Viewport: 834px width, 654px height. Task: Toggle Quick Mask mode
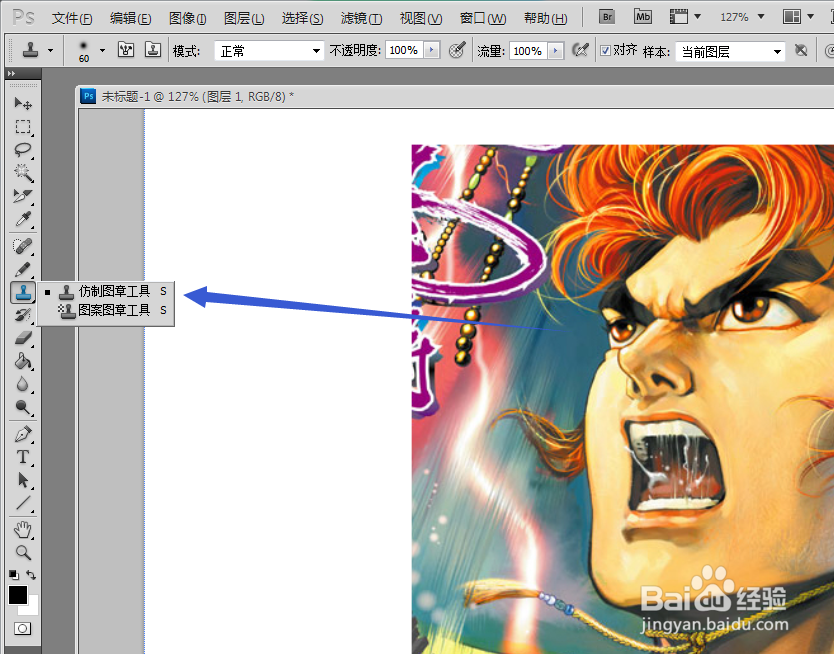(x=22, y=628)
